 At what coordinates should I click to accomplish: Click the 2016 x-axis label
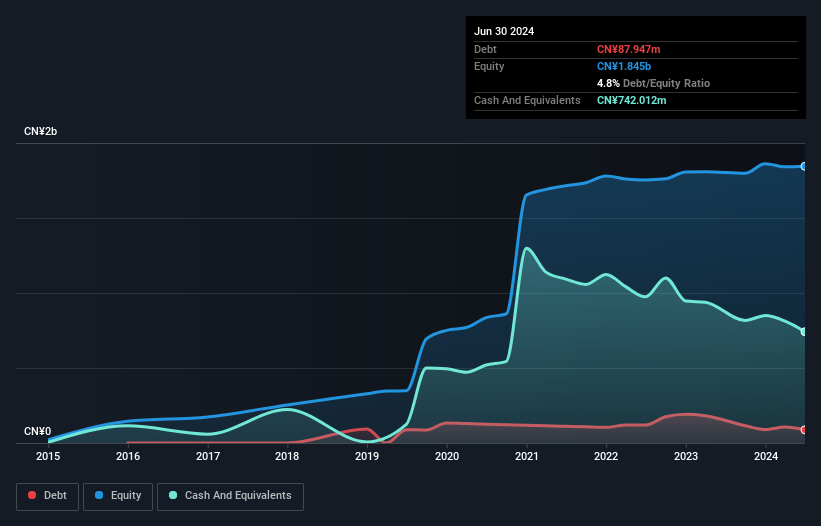click(x=128, y=456)
